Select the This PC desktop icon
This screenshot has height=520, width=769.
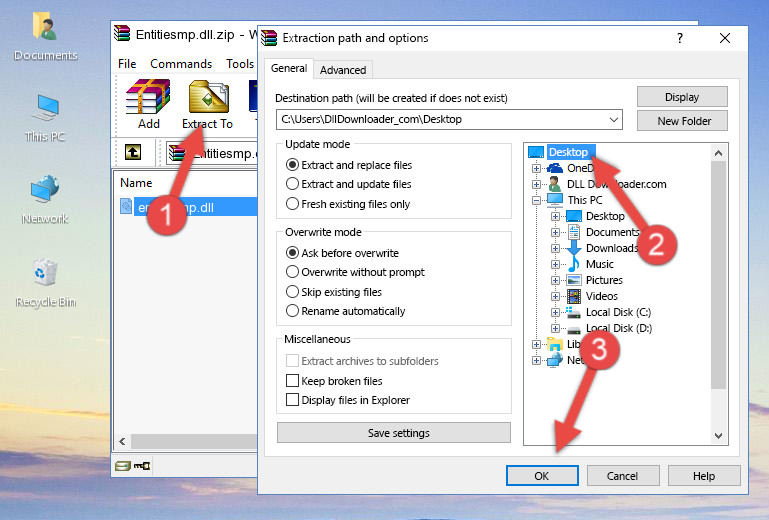(x=45, y=117)
